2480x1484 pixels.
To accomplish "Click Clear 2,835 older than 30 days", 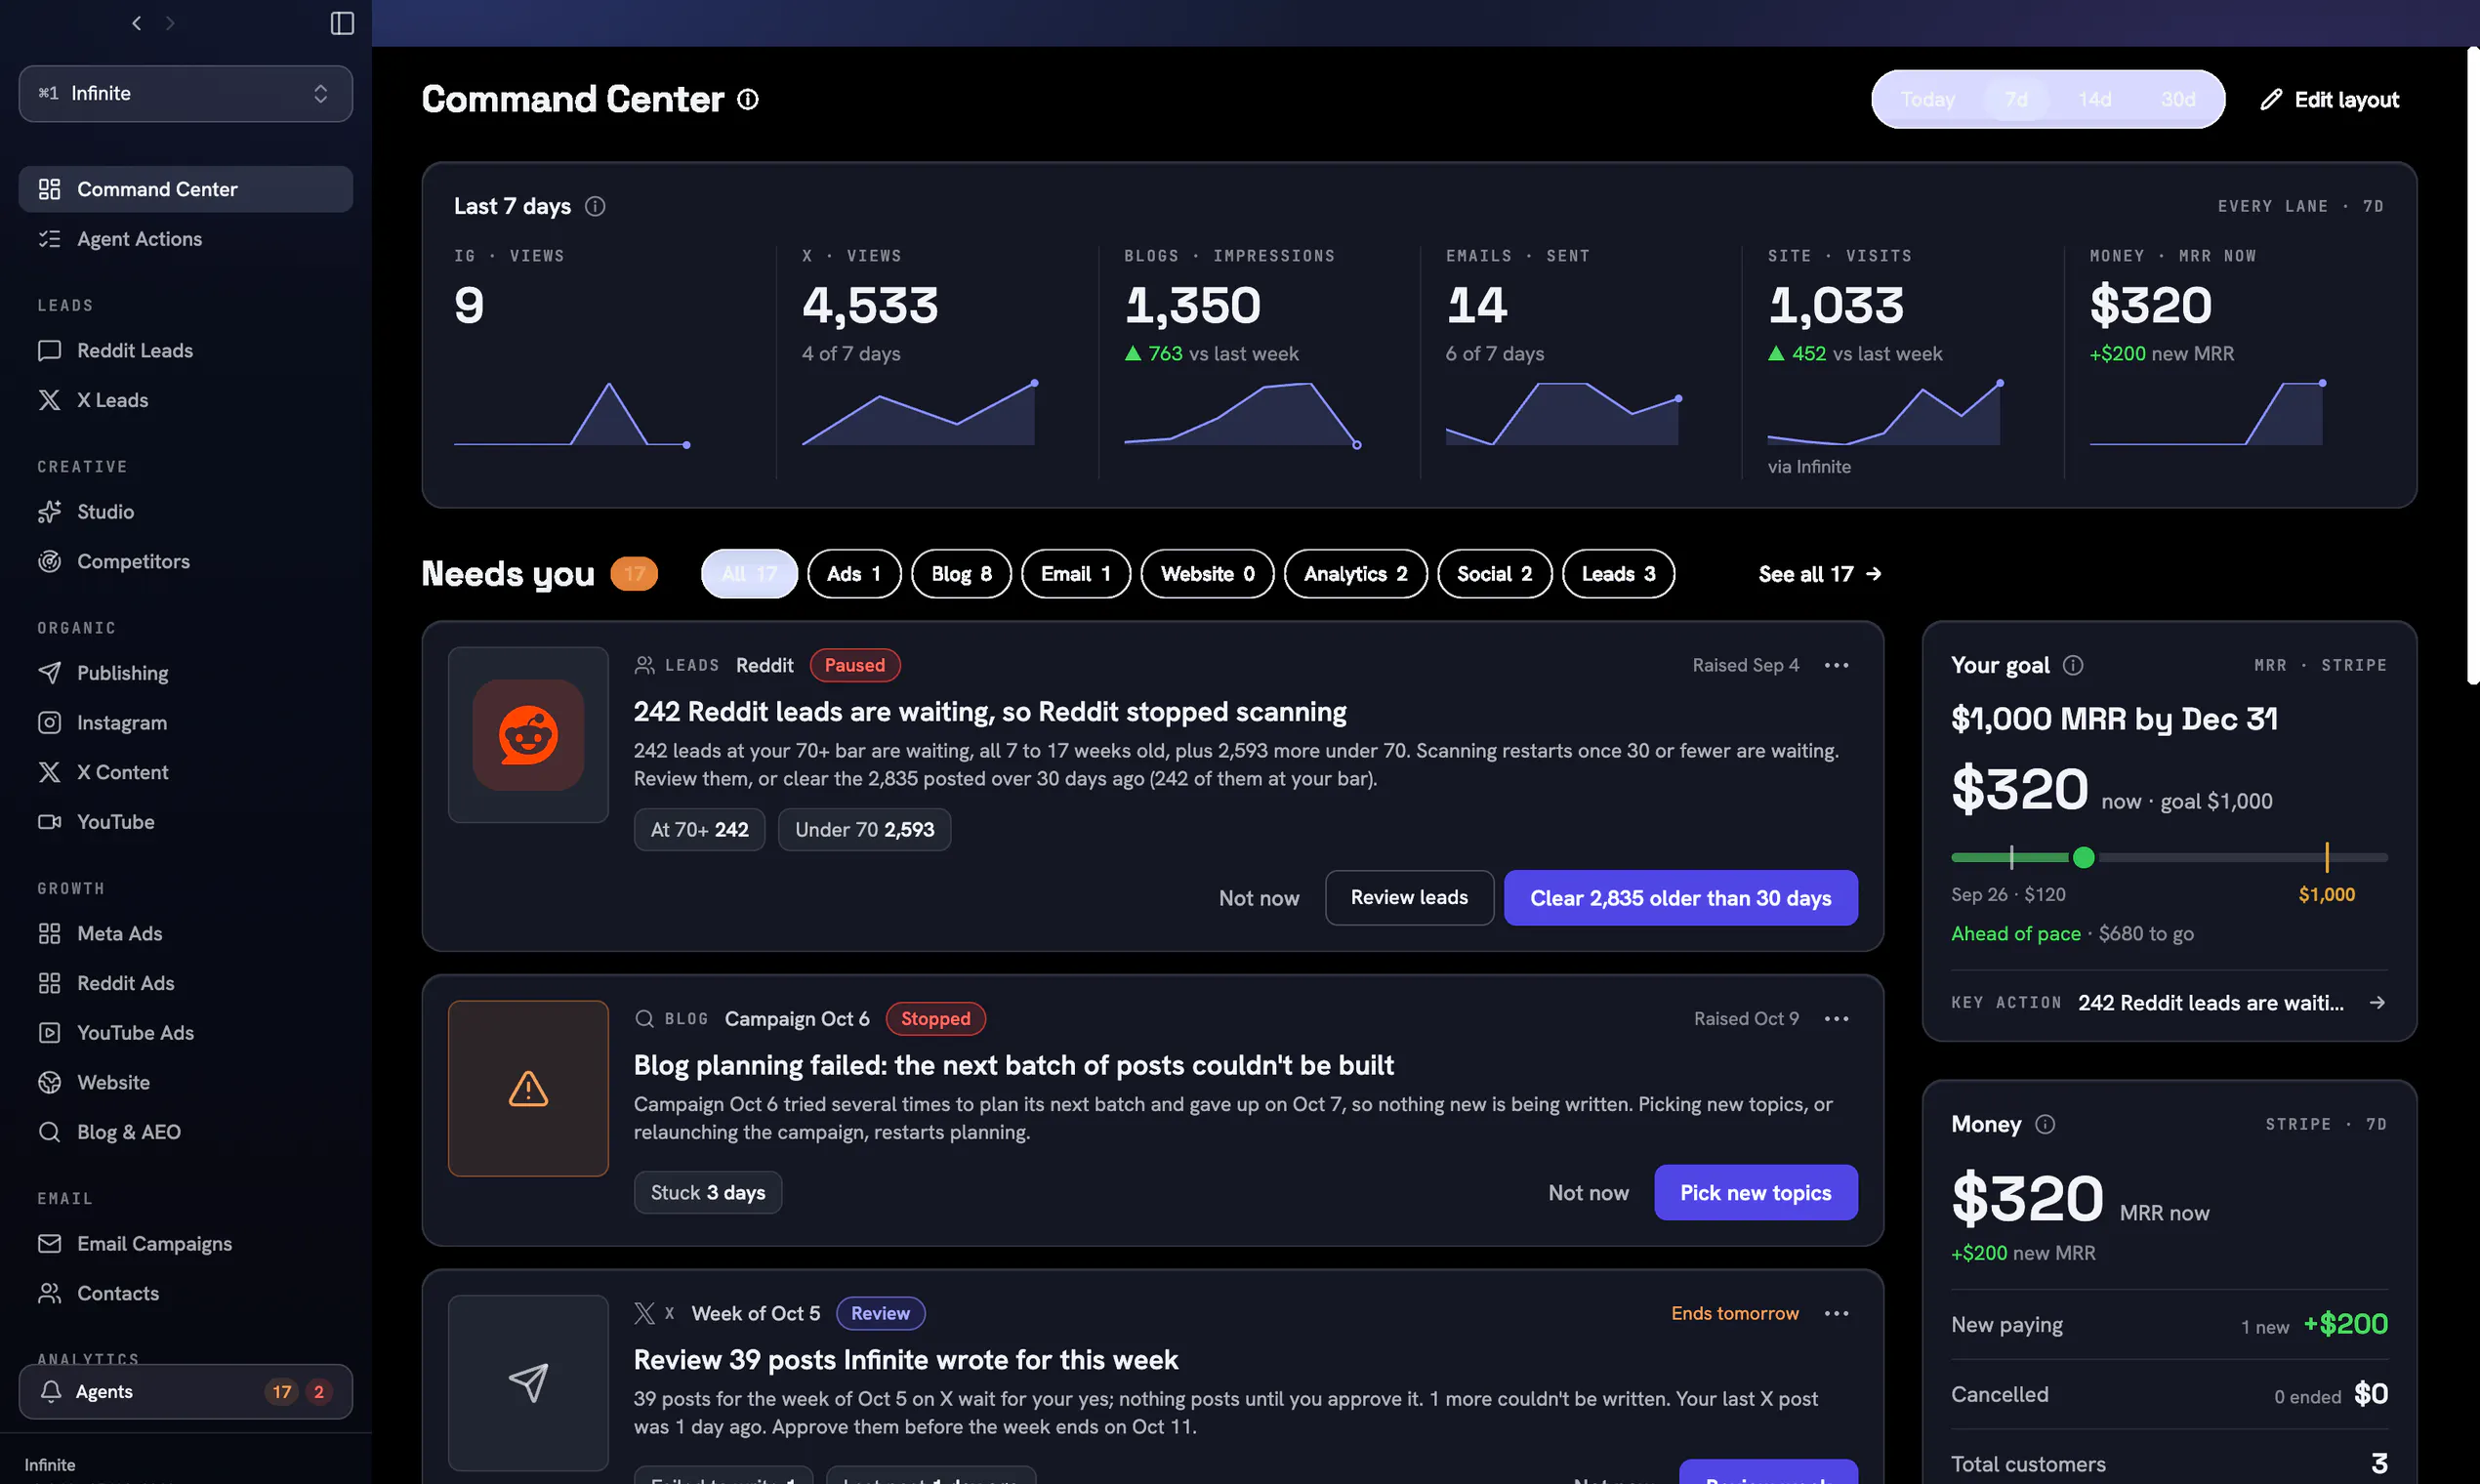I will coord(1680,897).
